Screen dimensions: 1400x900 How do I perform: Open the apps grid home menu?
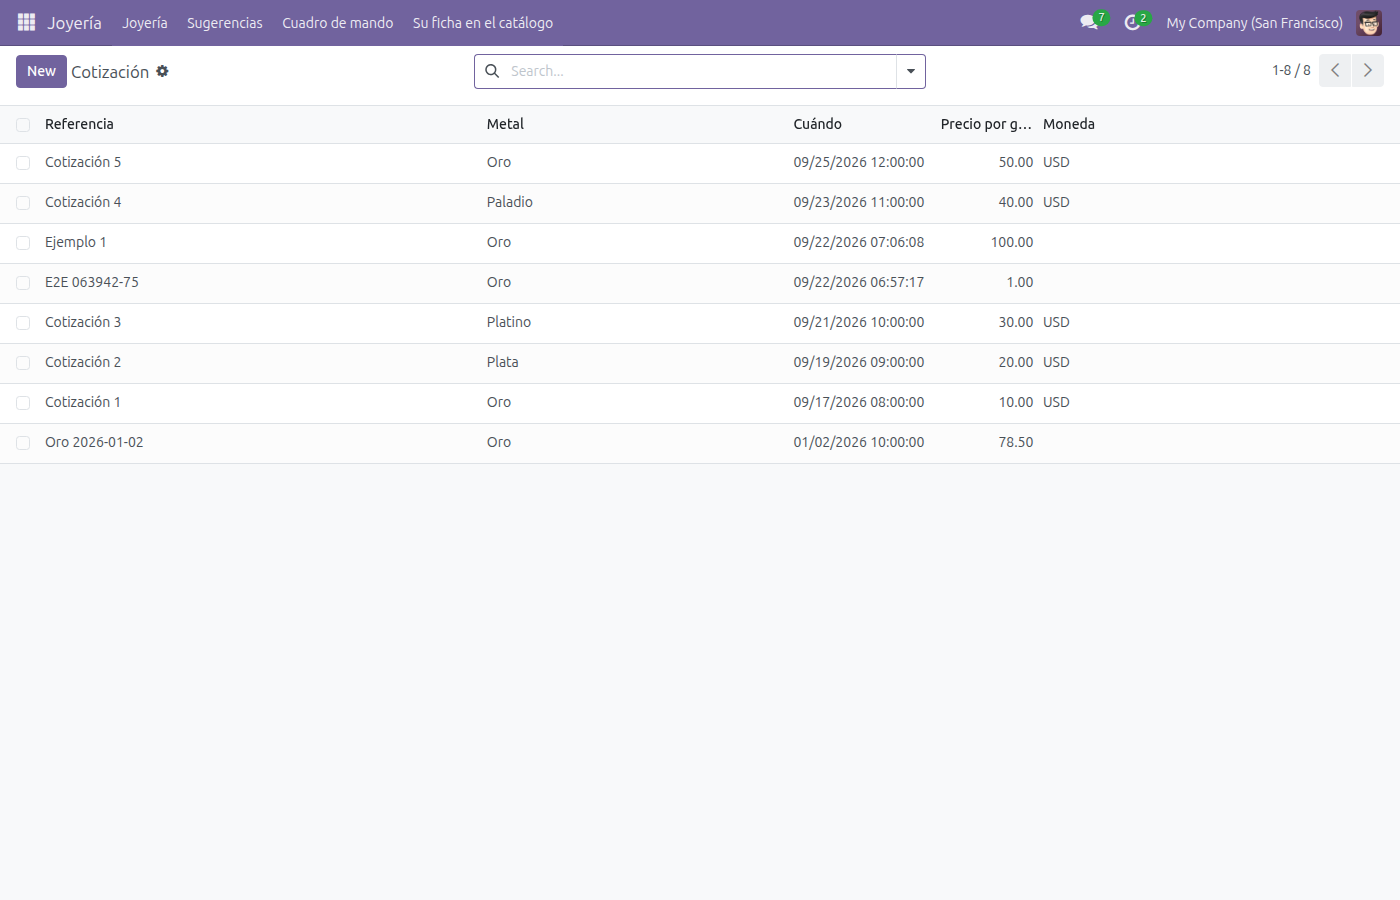[x=26, y=22]
